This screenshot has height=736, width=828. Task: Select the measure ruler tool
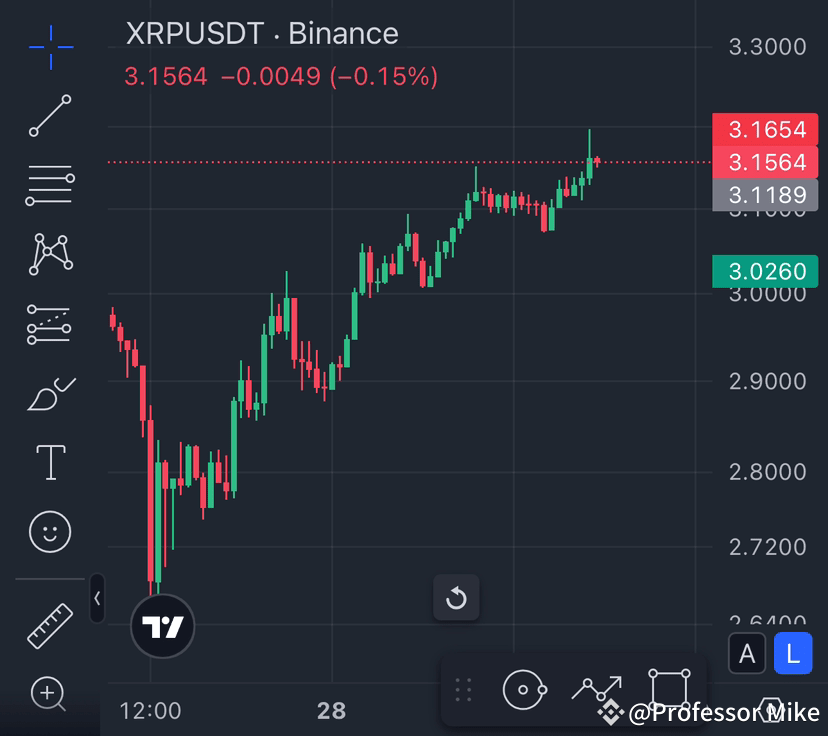(50, 622)
